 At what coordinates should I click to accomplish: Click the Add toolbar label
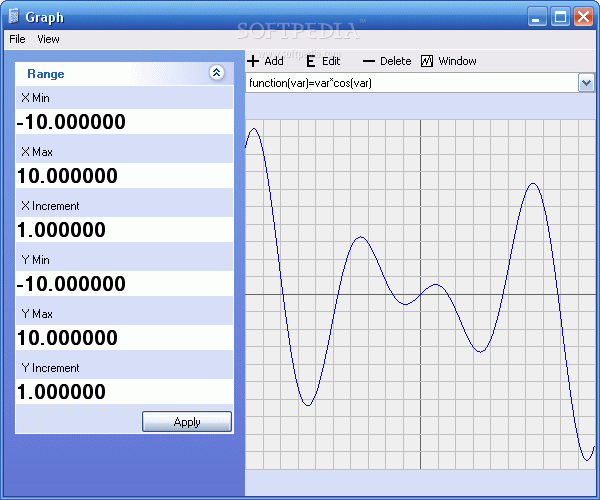coord(274,61)
